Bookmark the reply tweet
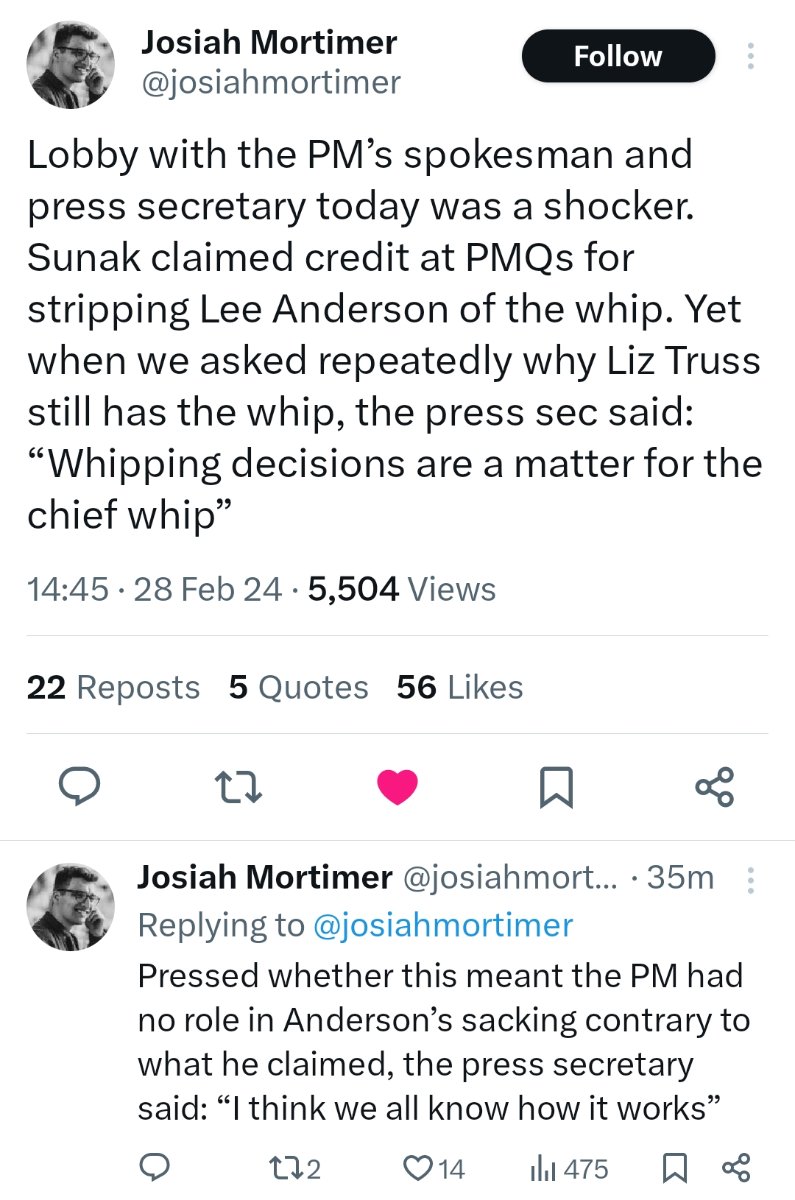 pyautogui.click(x=675, y=1167)
